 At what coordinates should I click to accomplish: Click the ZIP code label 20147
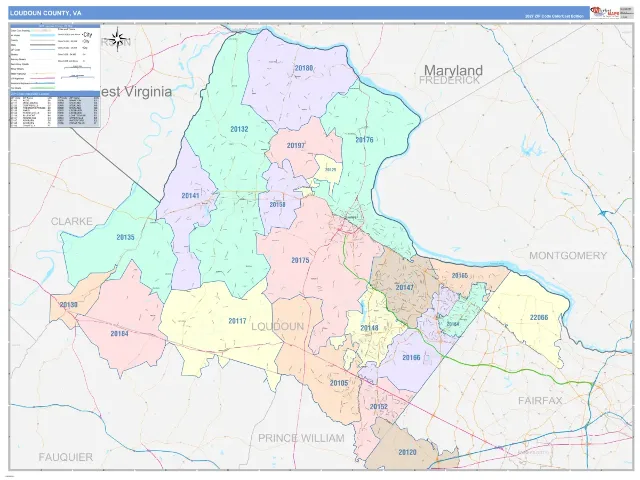[404, 287]
